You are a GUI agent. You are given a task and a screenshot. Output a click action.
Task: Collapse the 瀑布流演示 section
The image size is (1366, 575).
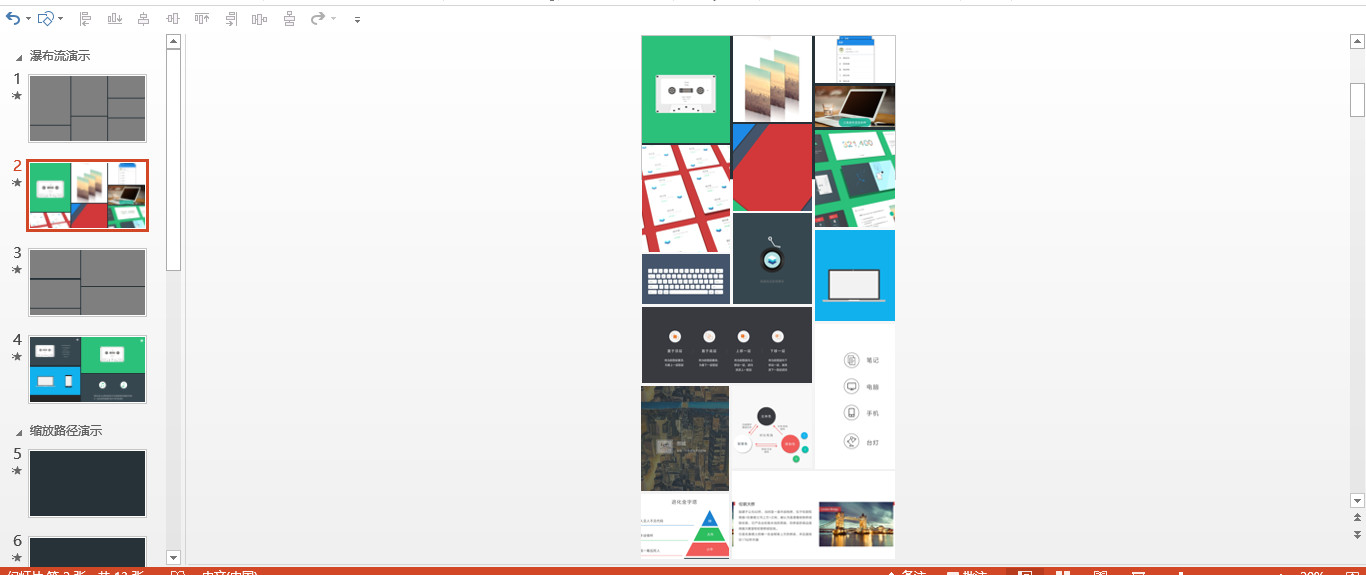click(x=19, y=57)
